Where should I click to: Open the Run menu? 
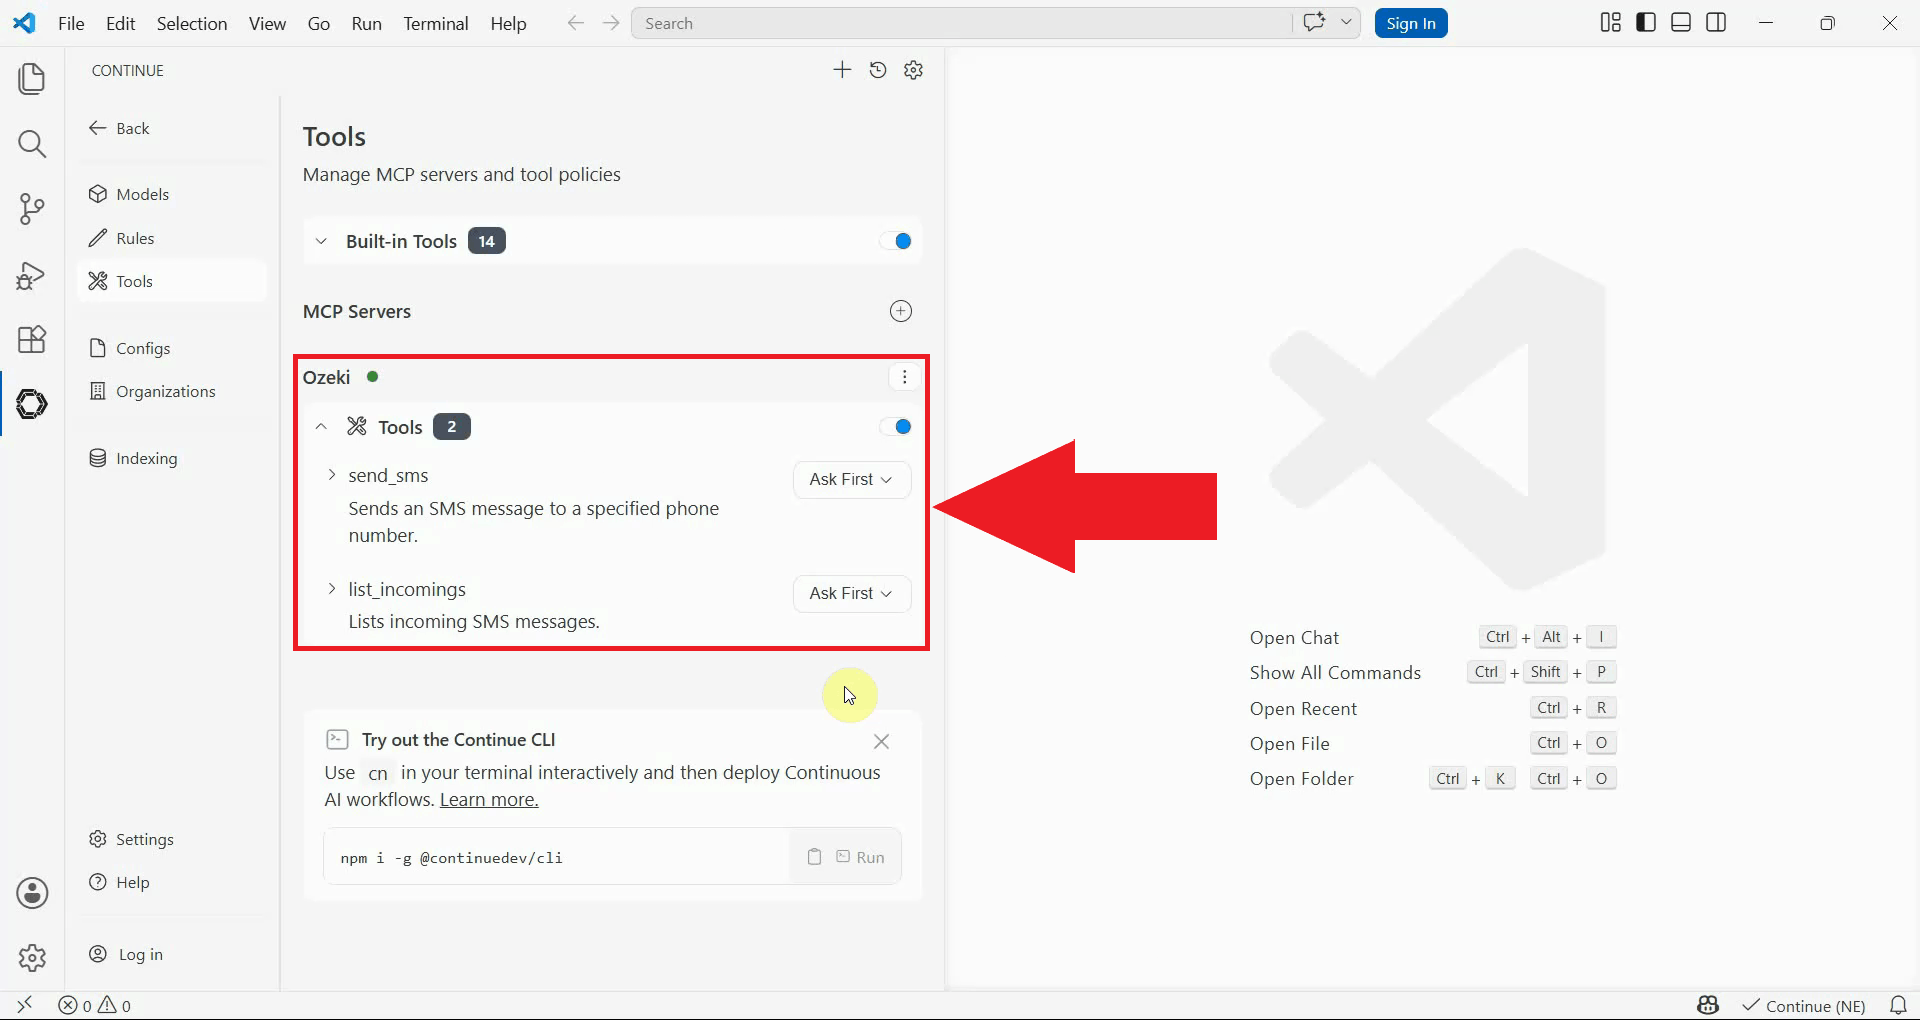point(367,23)
